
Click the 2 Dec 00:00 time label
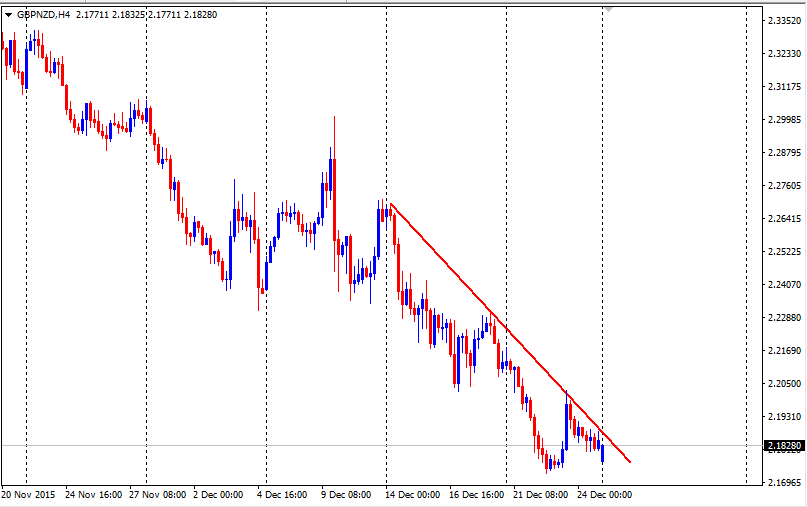(218, 495)
